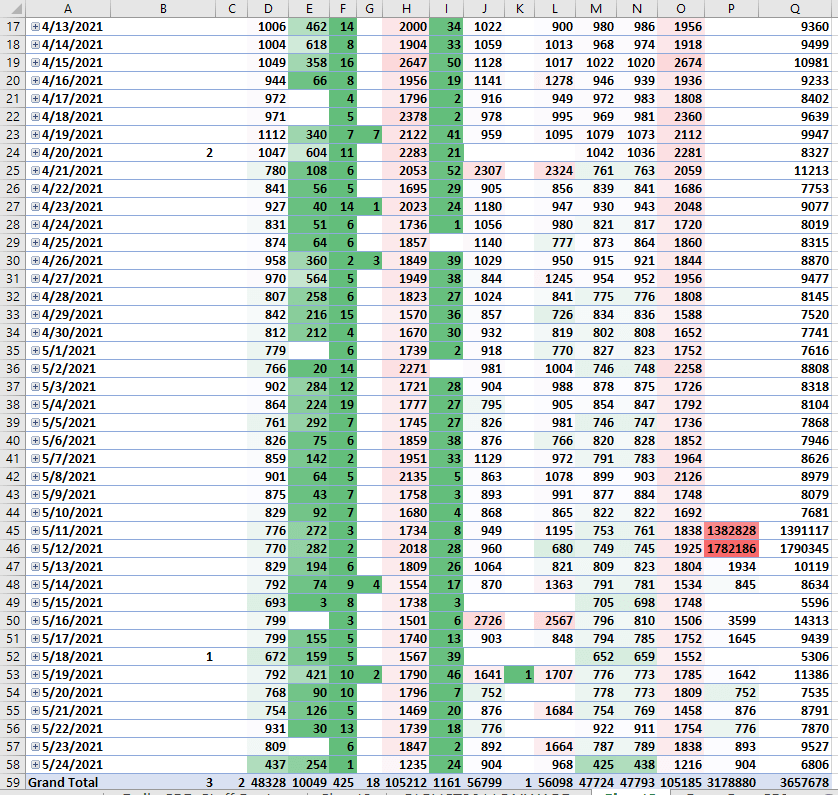Click the plus icon beside 5/24/2021

36,763
